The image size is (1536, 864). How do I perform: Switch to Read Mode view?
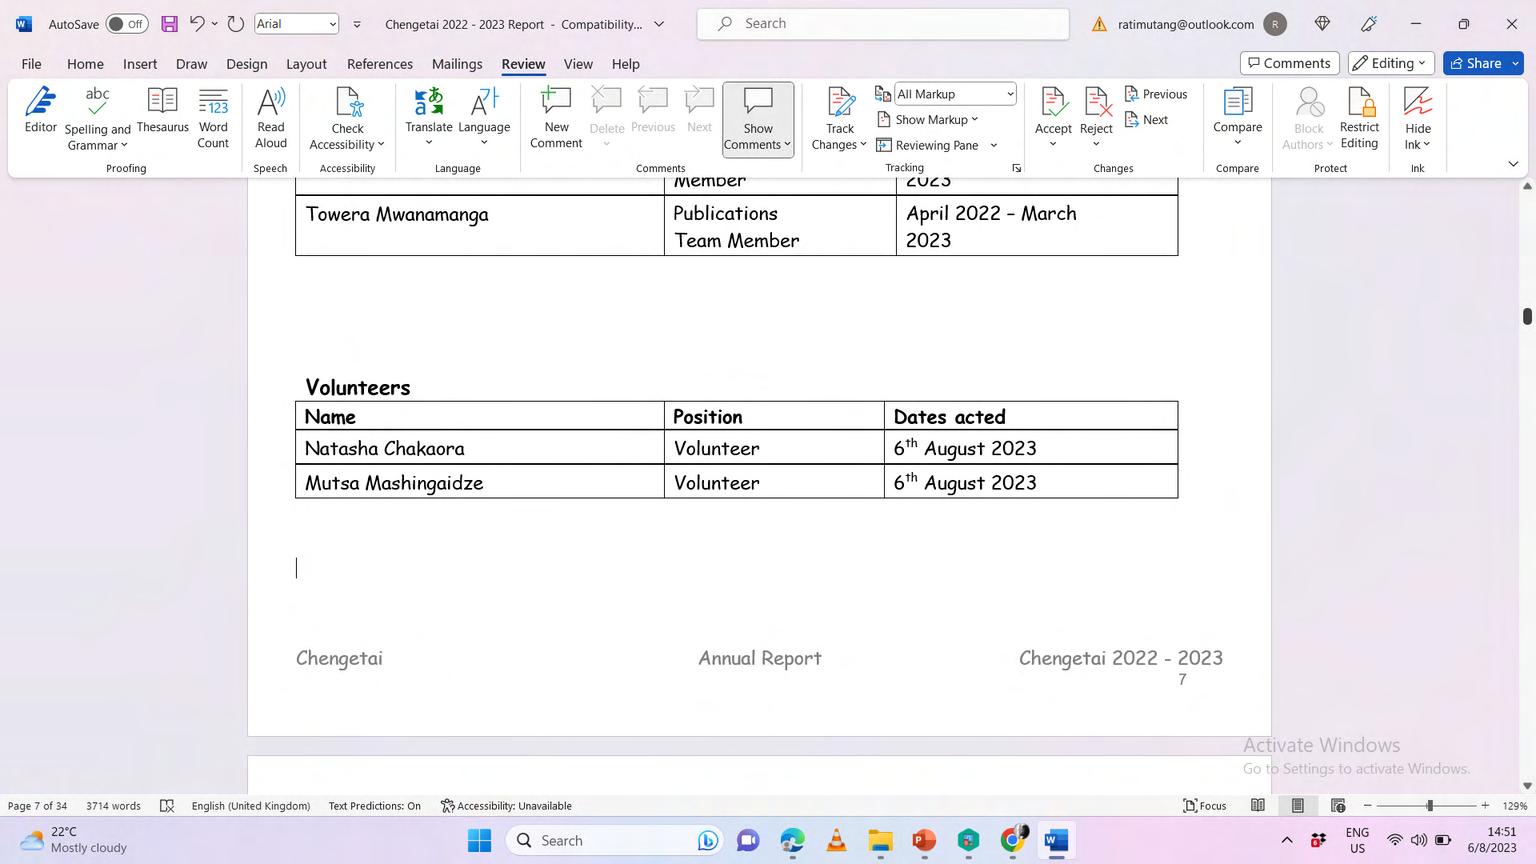point(1258,806)
